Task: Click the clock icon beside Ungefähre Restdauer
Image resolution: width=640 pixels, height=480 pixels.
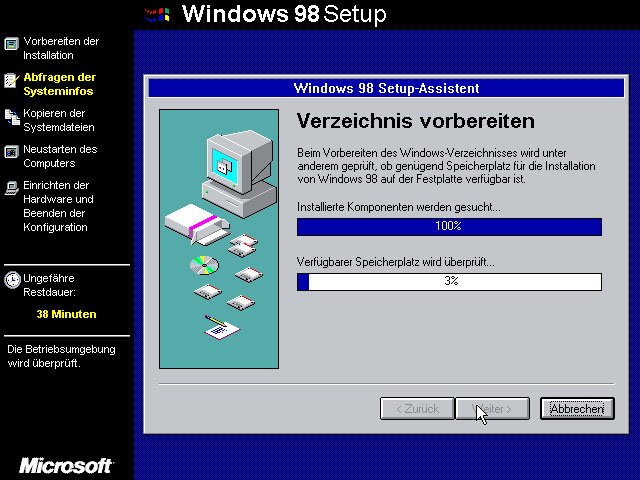Action: point(12,280)
